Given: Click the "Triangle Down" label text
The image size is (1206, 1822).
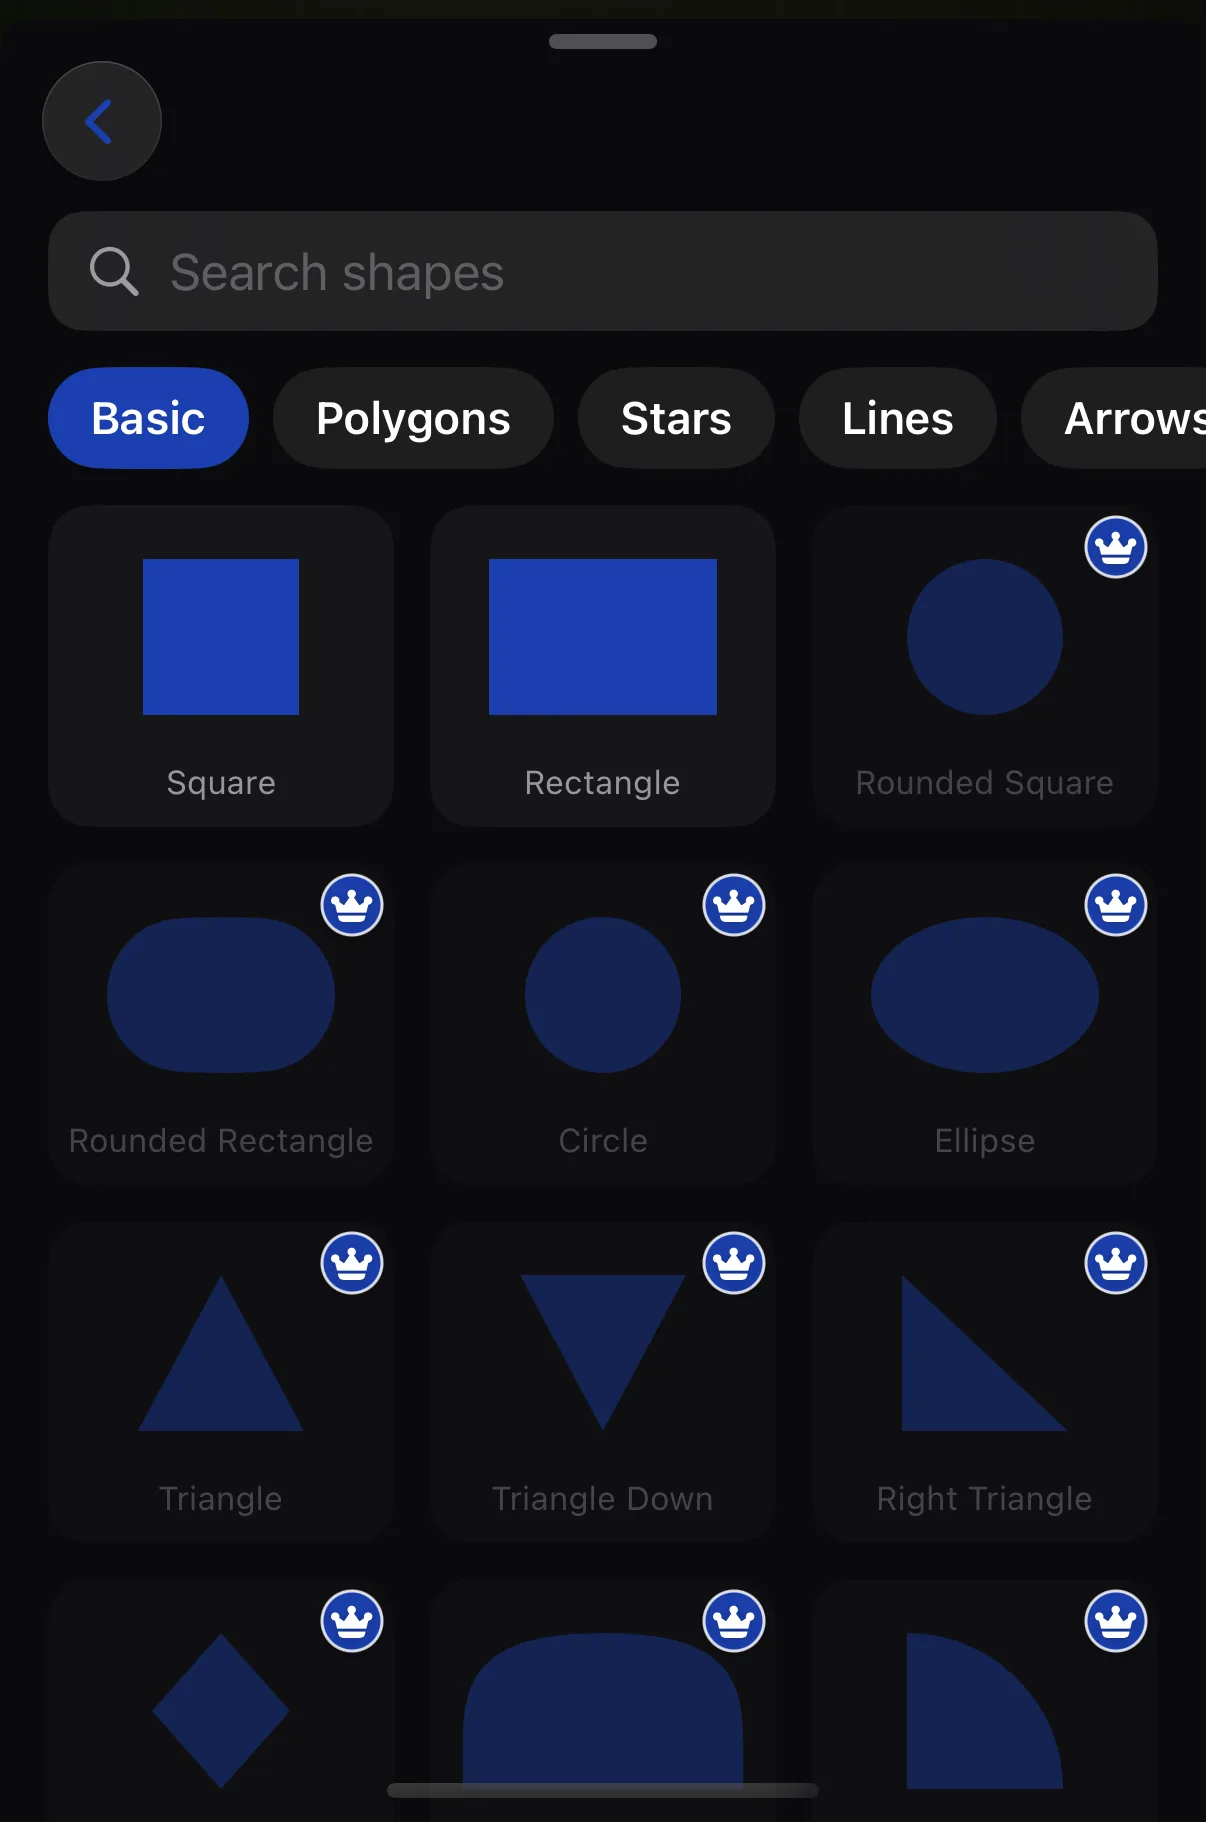Looking at the screenshot, I should [x=603, y=1499].
